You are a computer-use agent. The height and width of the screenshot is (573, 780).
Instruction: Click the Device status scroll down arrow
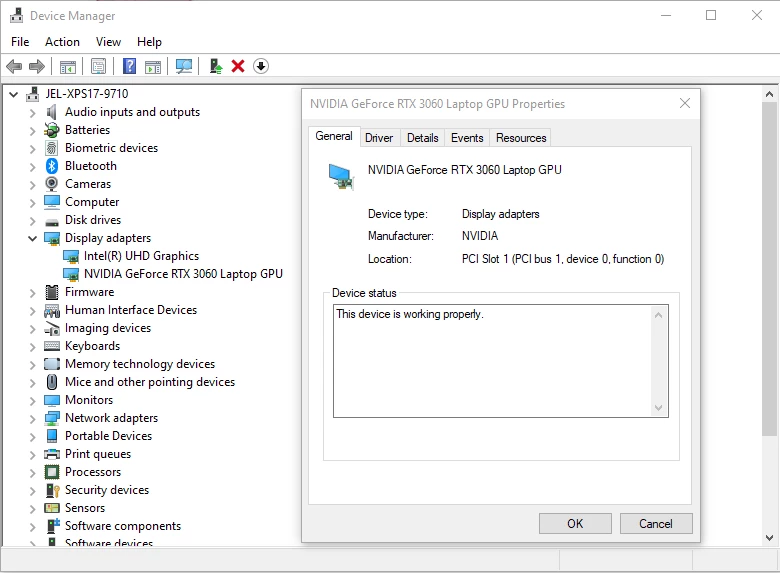click(659, 408)
